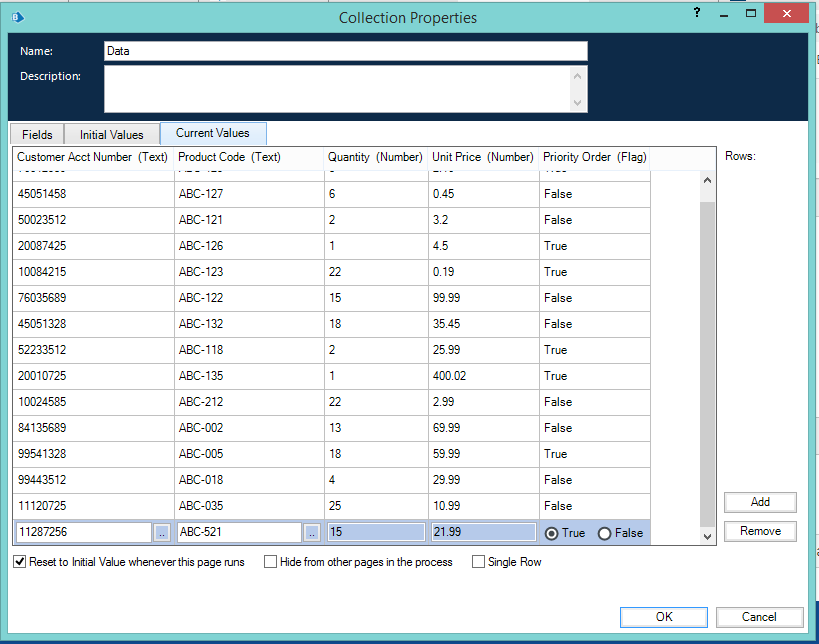The image size is (819, 644).
Task: Enable the Single Row checkbox
Action: click(479, 562)
